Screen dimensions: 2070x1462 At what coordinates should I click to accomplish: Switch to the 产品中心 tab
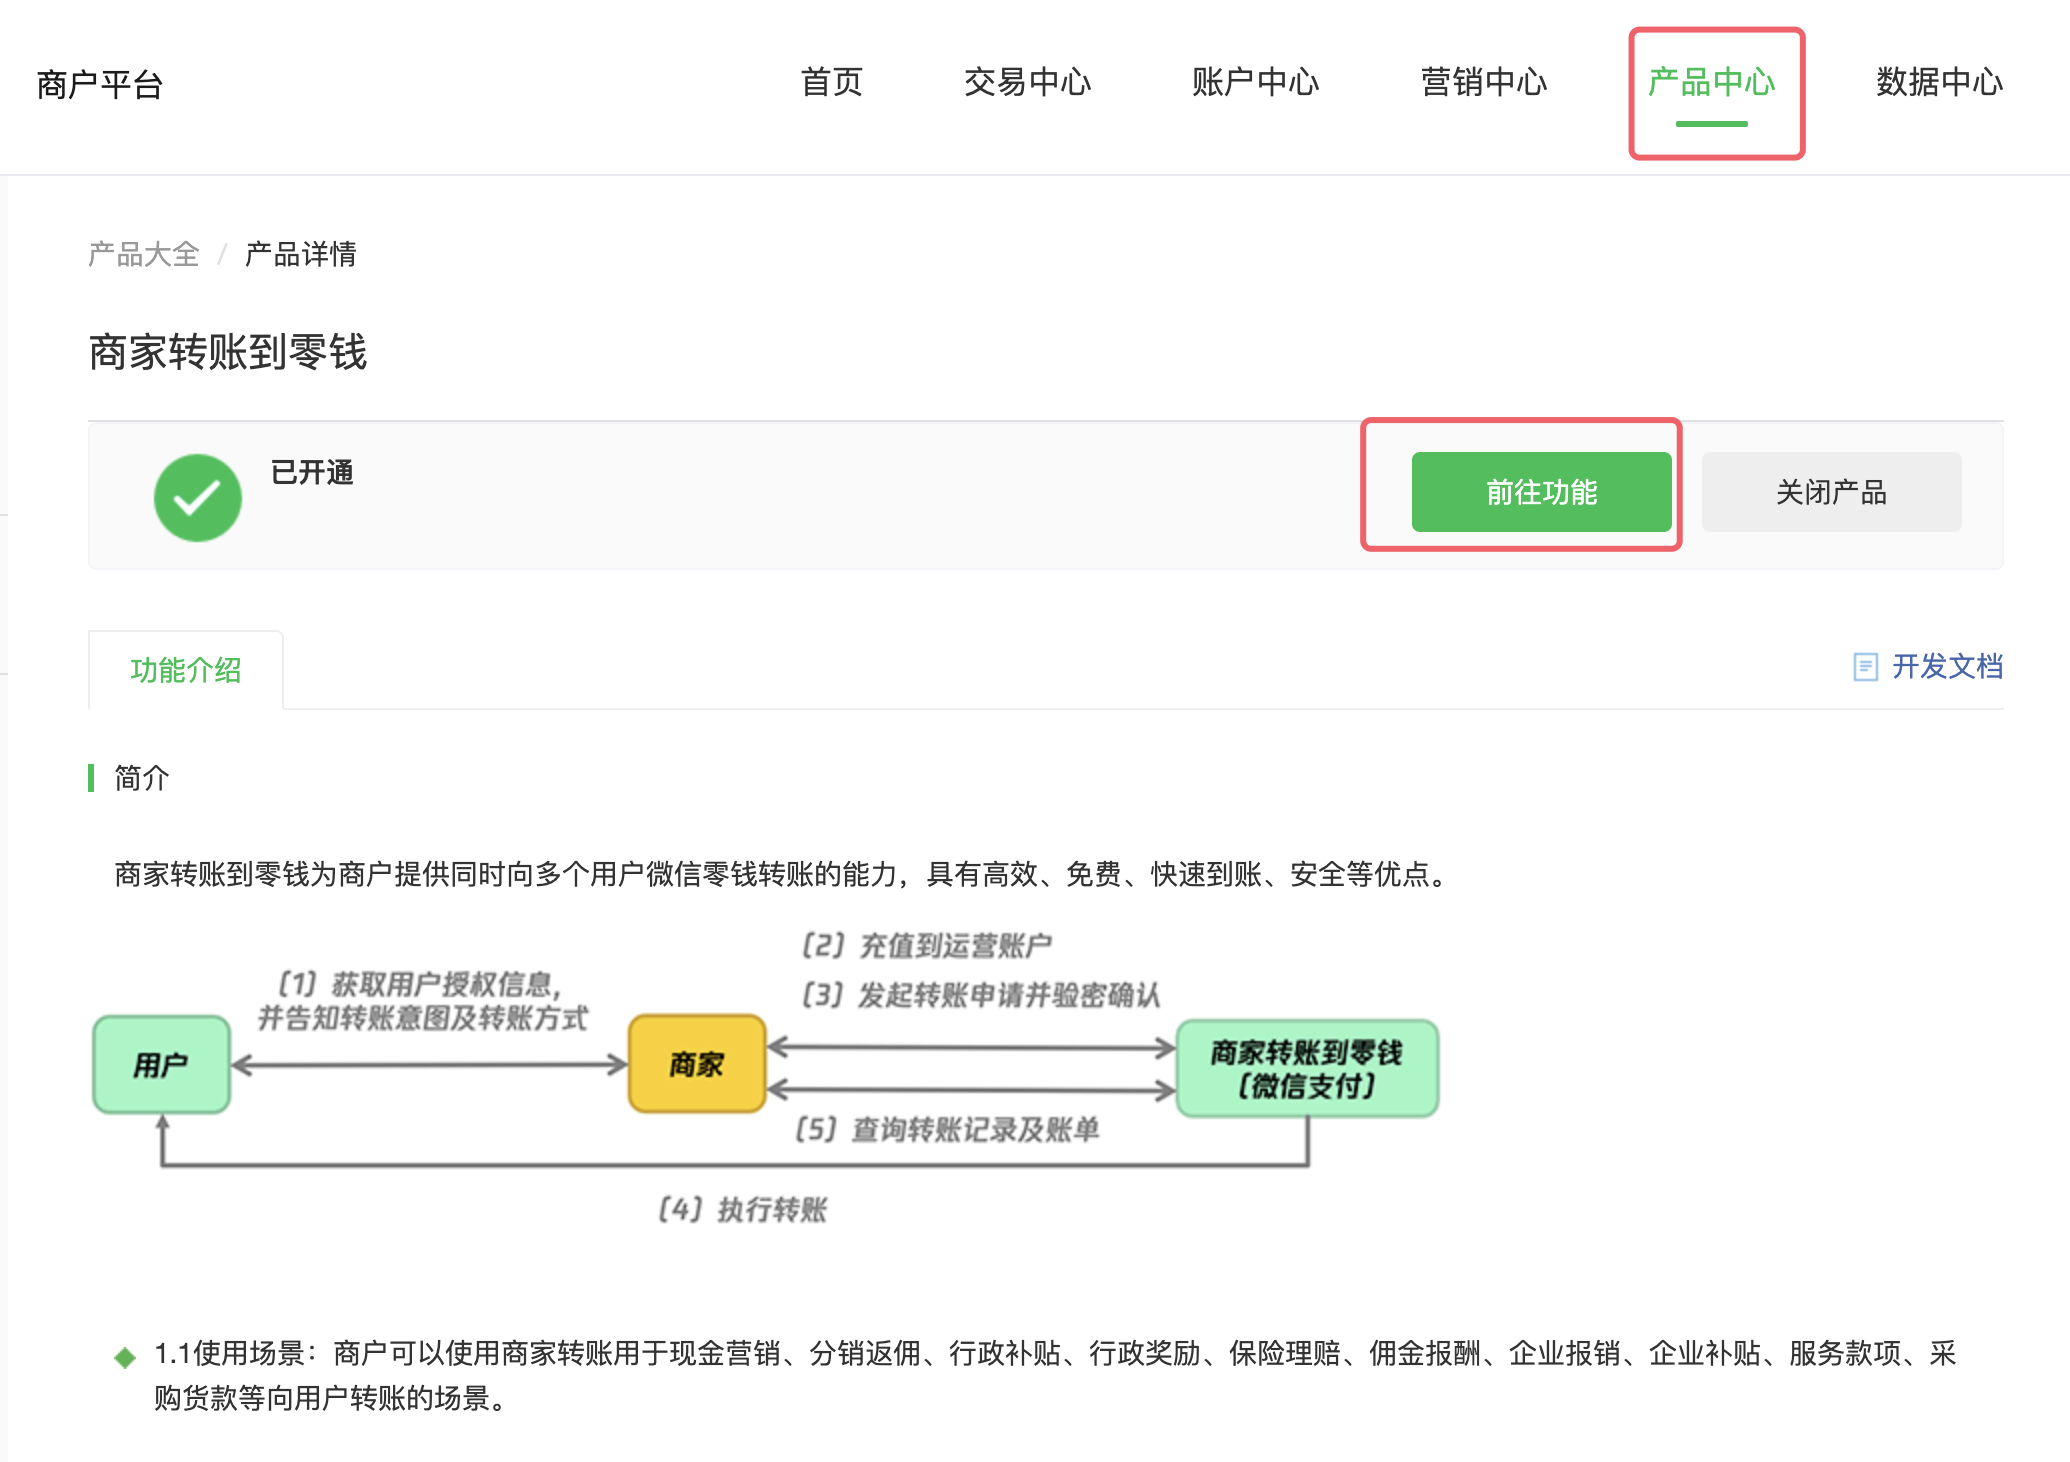click(x=1711, y=82)
